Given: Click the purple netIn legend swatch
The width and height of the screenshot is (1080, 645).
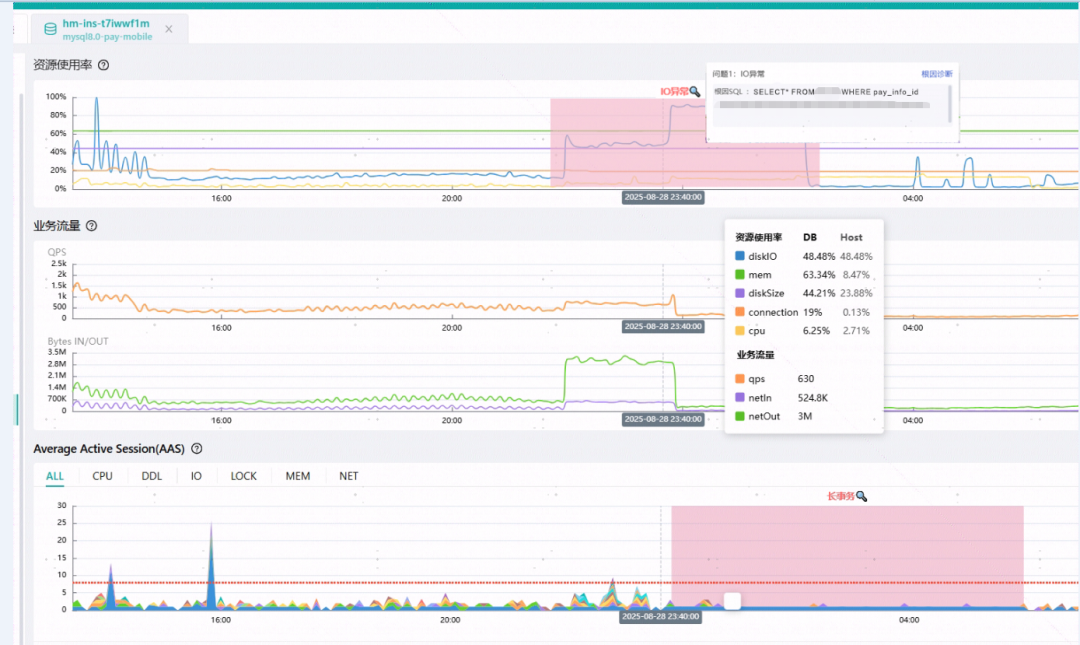Looking at the screenshot, I should 740,398.
